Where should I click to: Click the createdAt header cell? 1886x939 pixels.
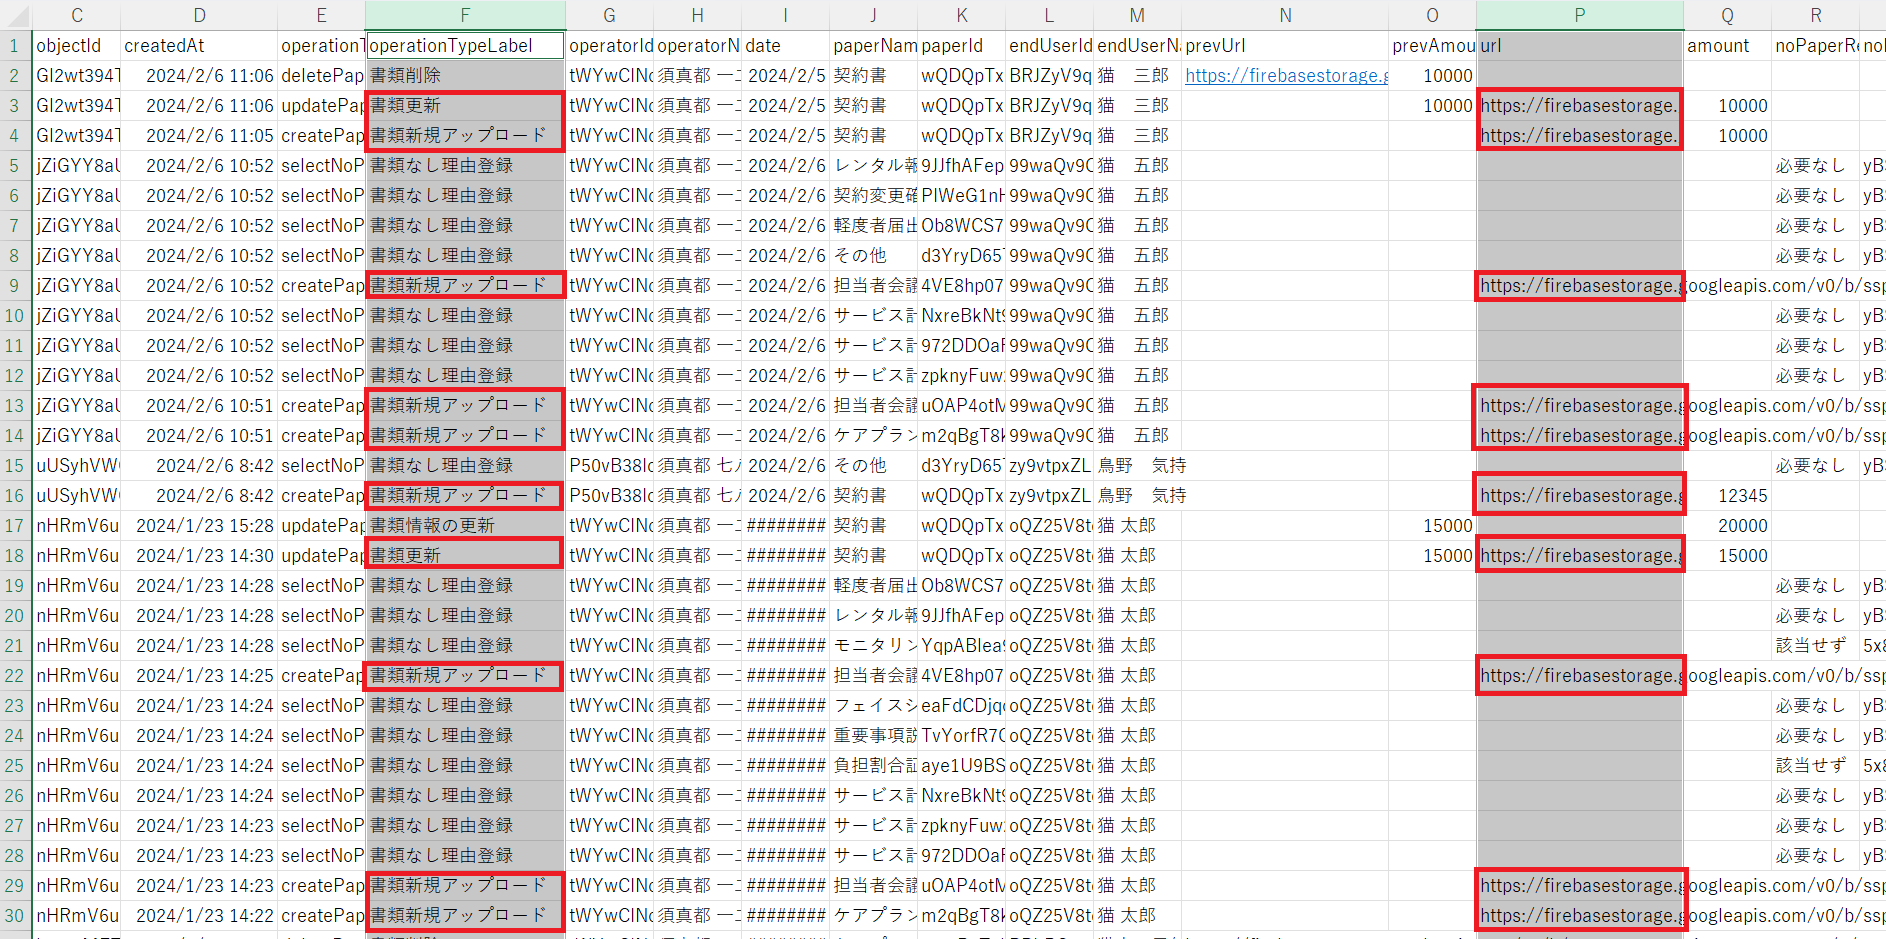pos(199,46)
